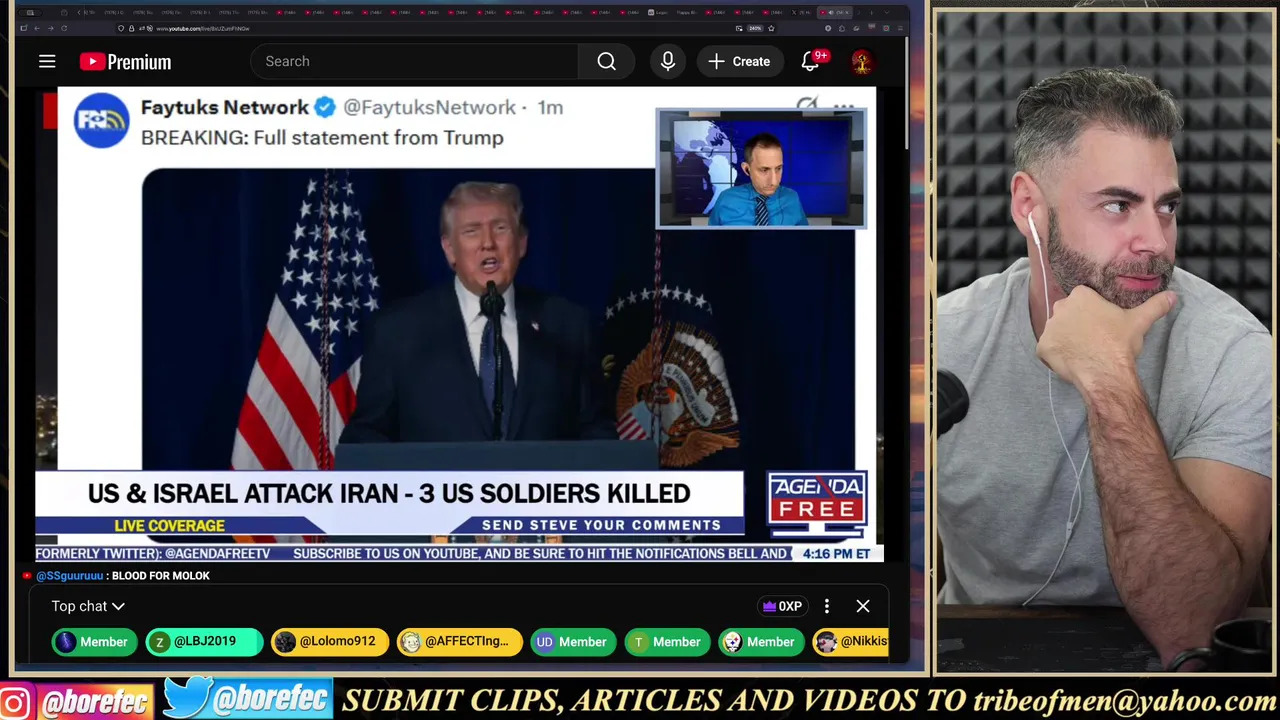Click the browser page vertical scrollbar

[908, 92]
